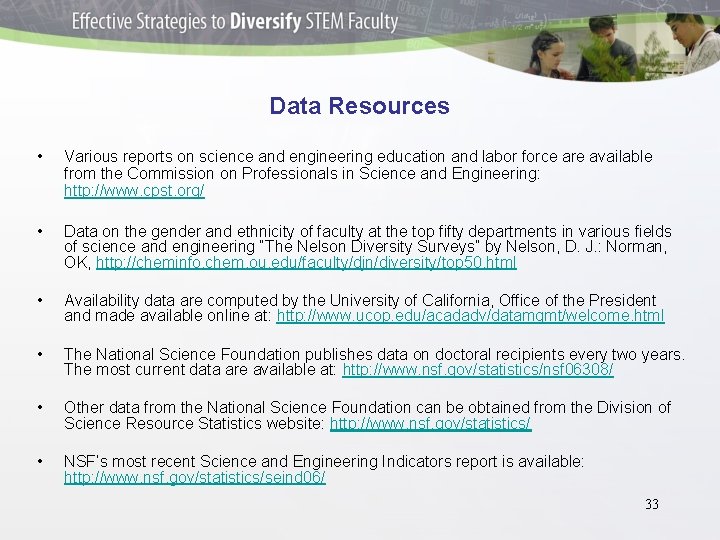Click text 'The National Science Foundation publishes data'

[x=234, y=354]
